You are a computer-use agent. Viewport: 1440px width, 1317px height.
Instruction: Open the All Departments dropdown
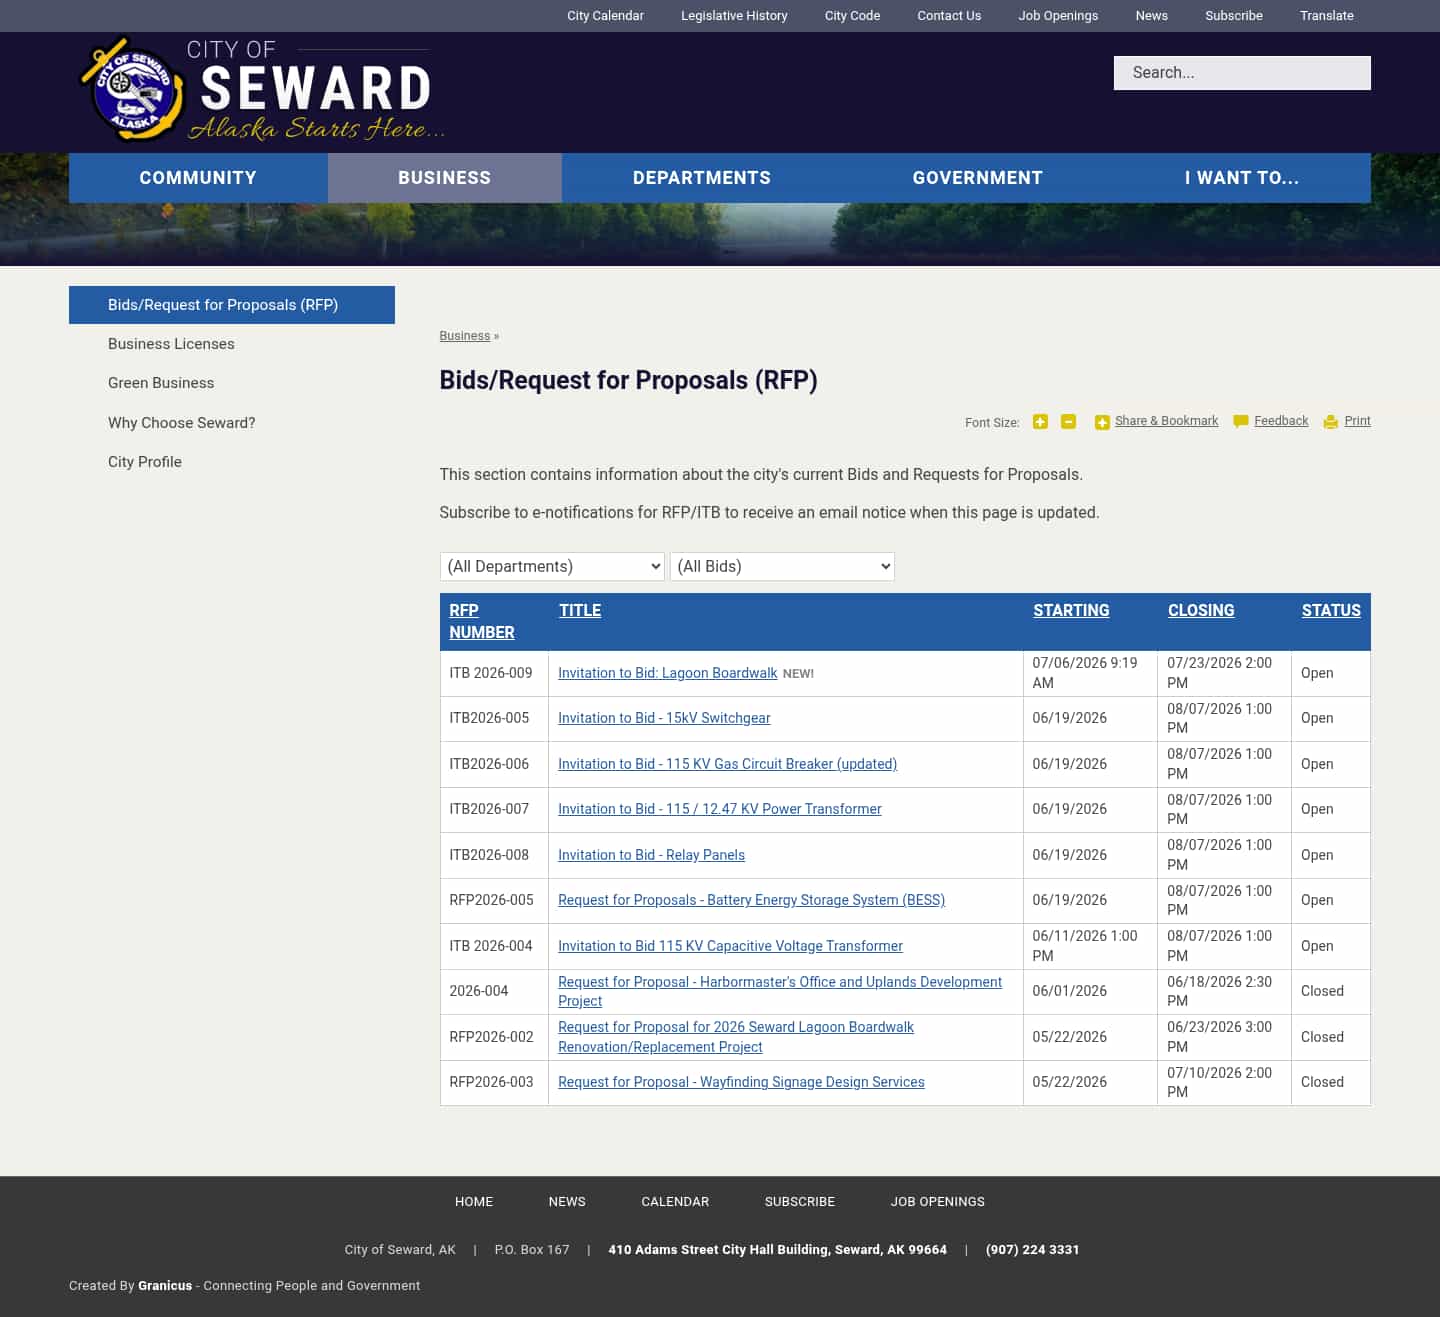click(x=552, y=566)
